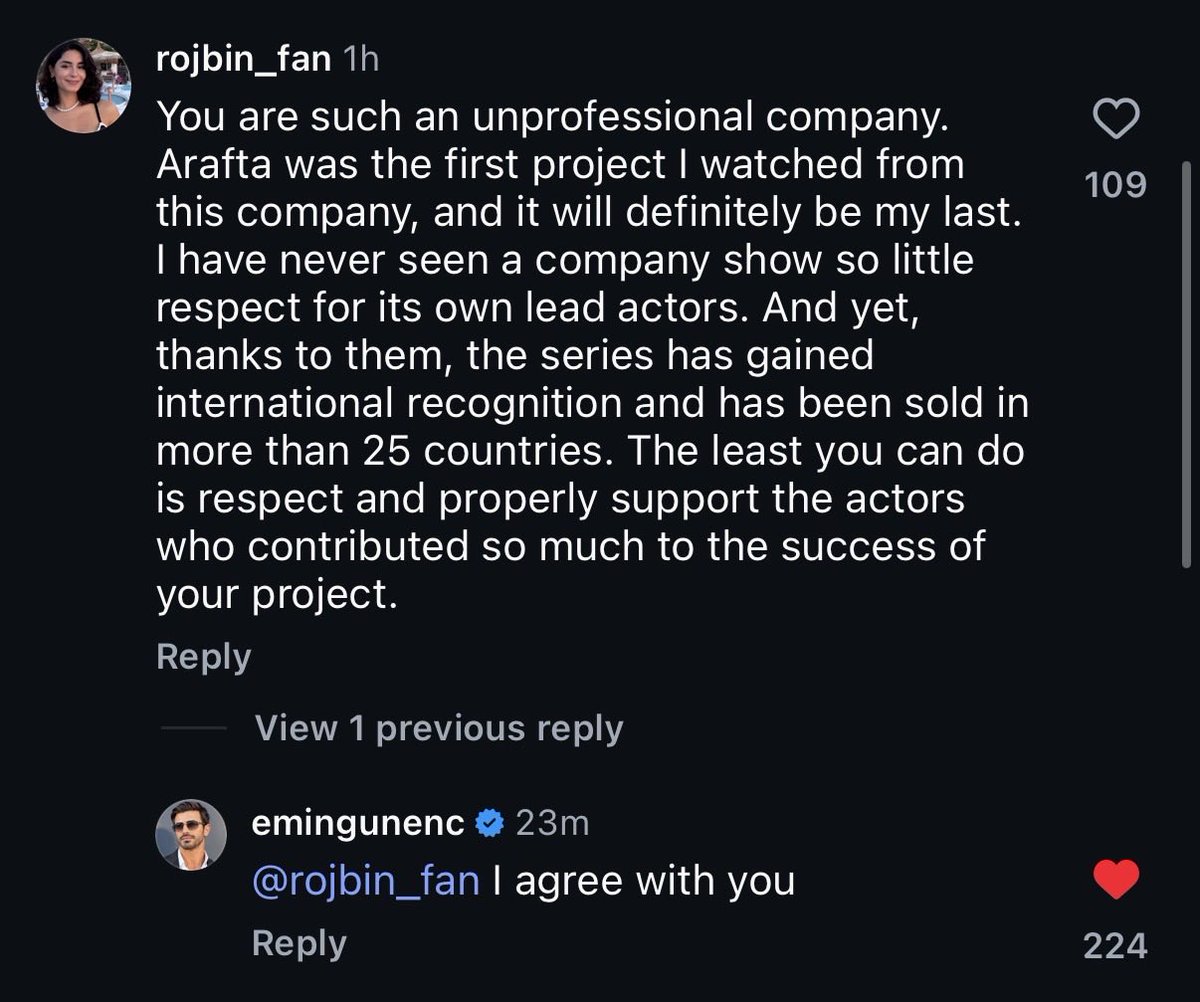Open the emingunenc username link
This screenshot has width=1200, height=1002.
(x=360, y=824)
